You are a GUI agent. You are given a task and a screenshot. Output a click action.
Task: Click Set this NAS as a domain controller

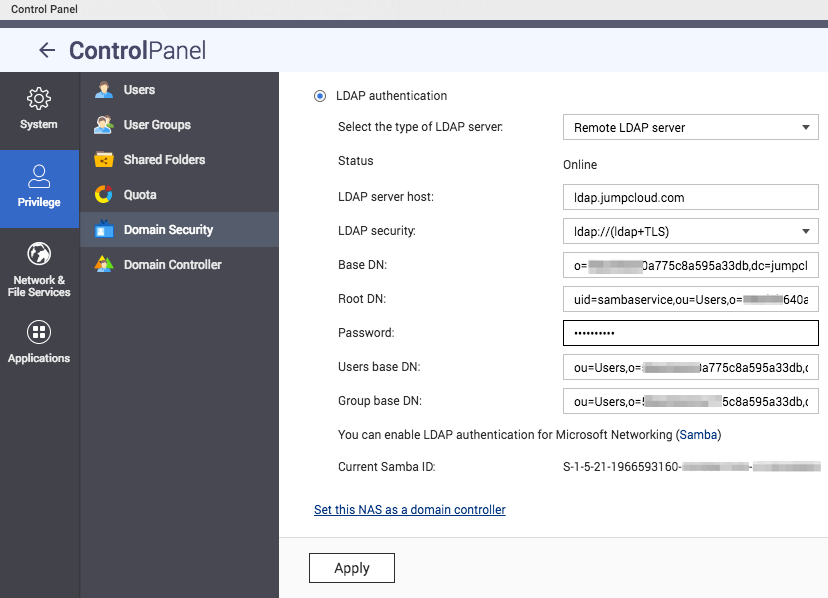click(x=410, y=510)
